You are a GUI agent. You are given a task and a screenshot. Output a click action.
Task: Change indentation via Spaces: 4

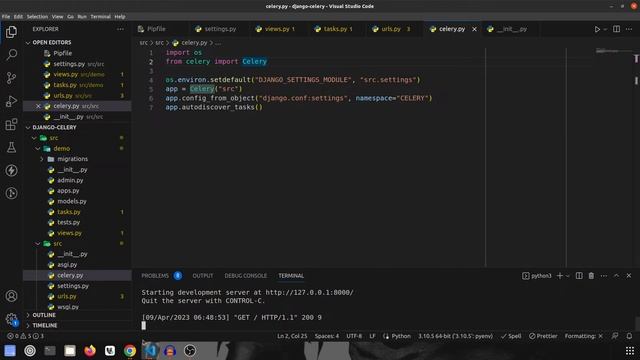click(x=327, y=336)
